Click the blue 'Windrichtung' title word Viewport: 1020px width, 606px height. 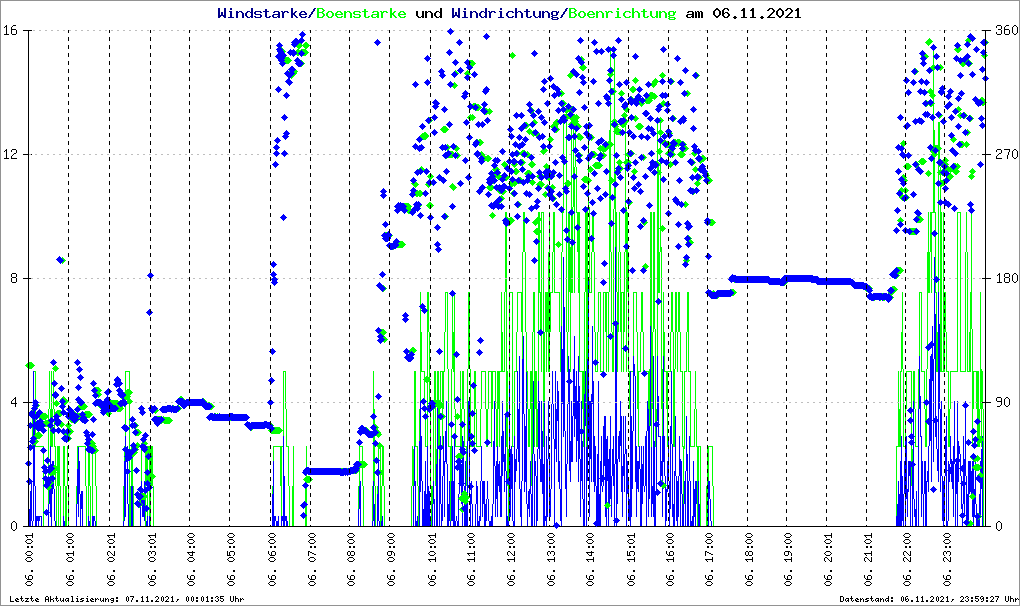(505, 13)
